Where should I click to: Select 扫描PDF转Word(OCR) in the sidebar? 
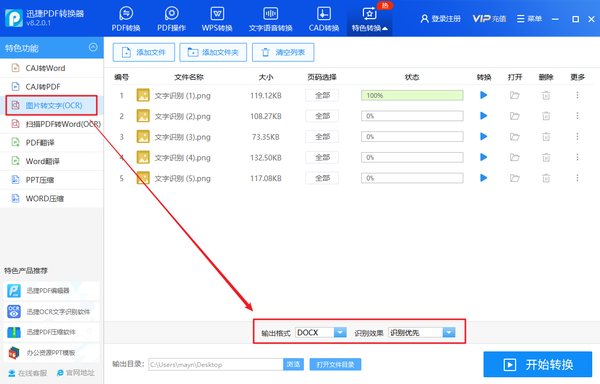(52, 124)
